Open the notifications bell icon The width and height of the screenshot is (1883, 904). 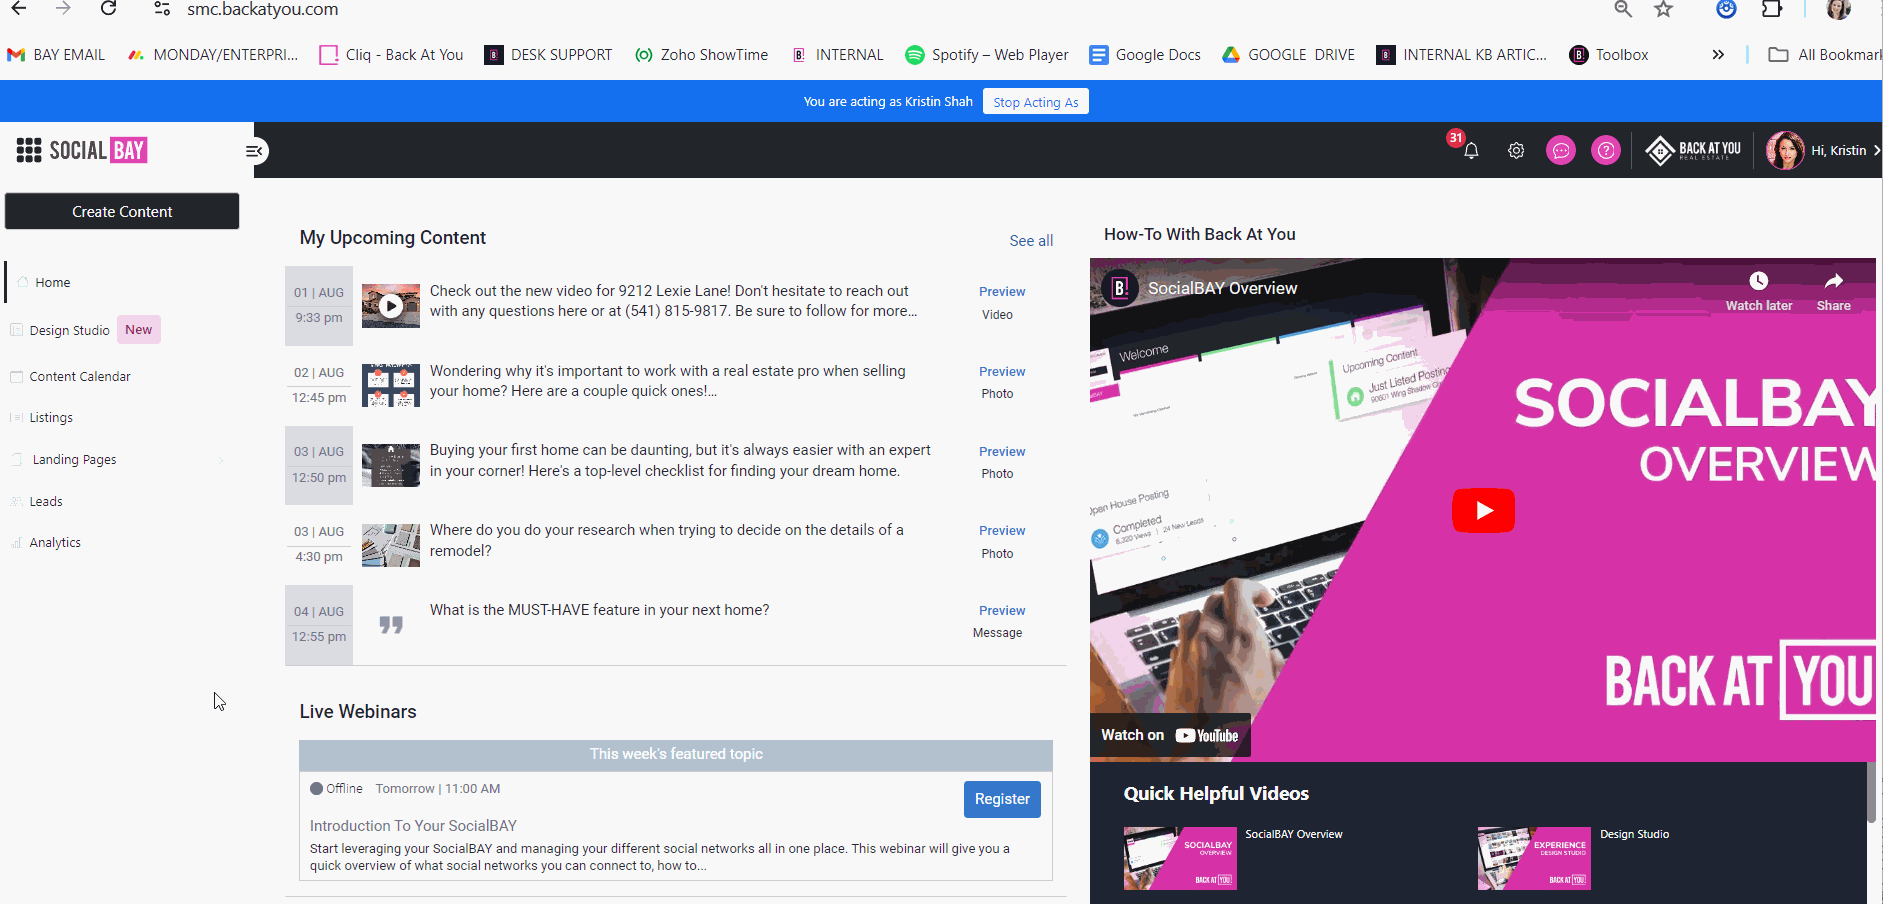pyautogui.click(x=1471, y=151)
